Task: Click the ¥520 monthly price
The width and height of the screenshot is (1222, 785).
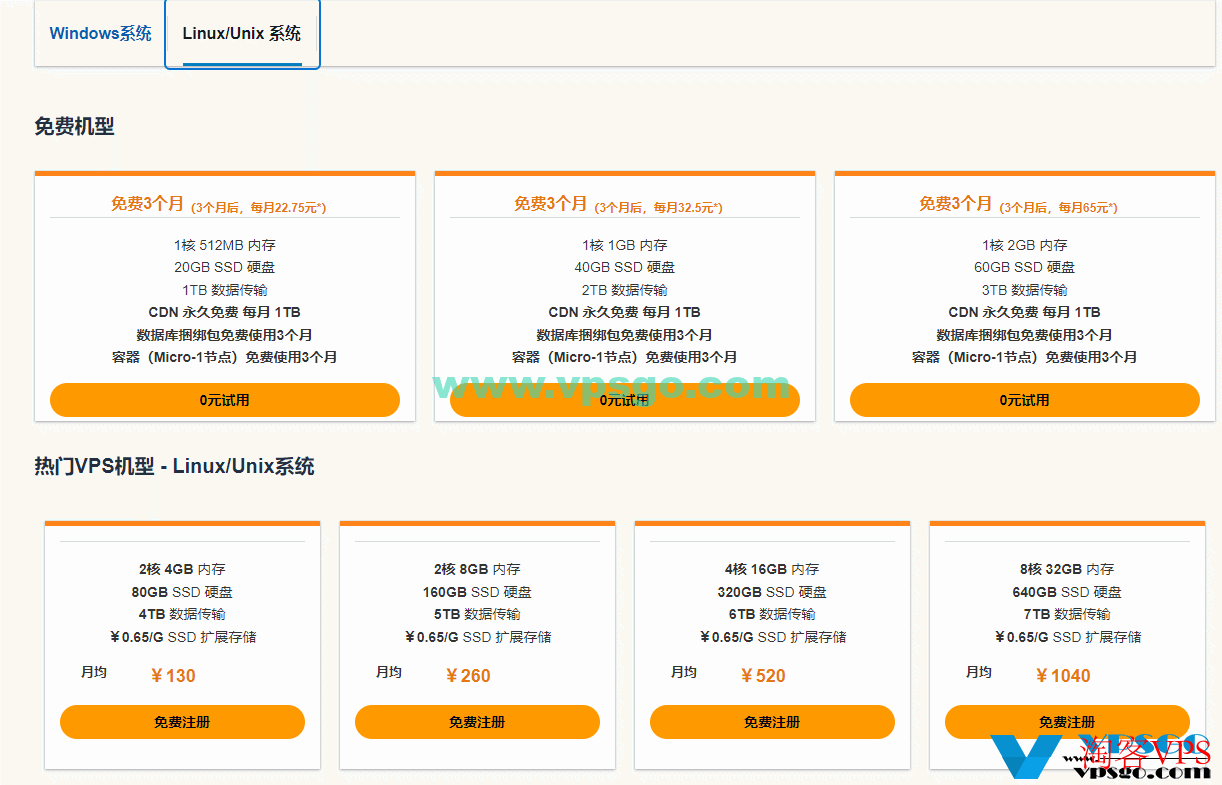Action: (763, 676)
